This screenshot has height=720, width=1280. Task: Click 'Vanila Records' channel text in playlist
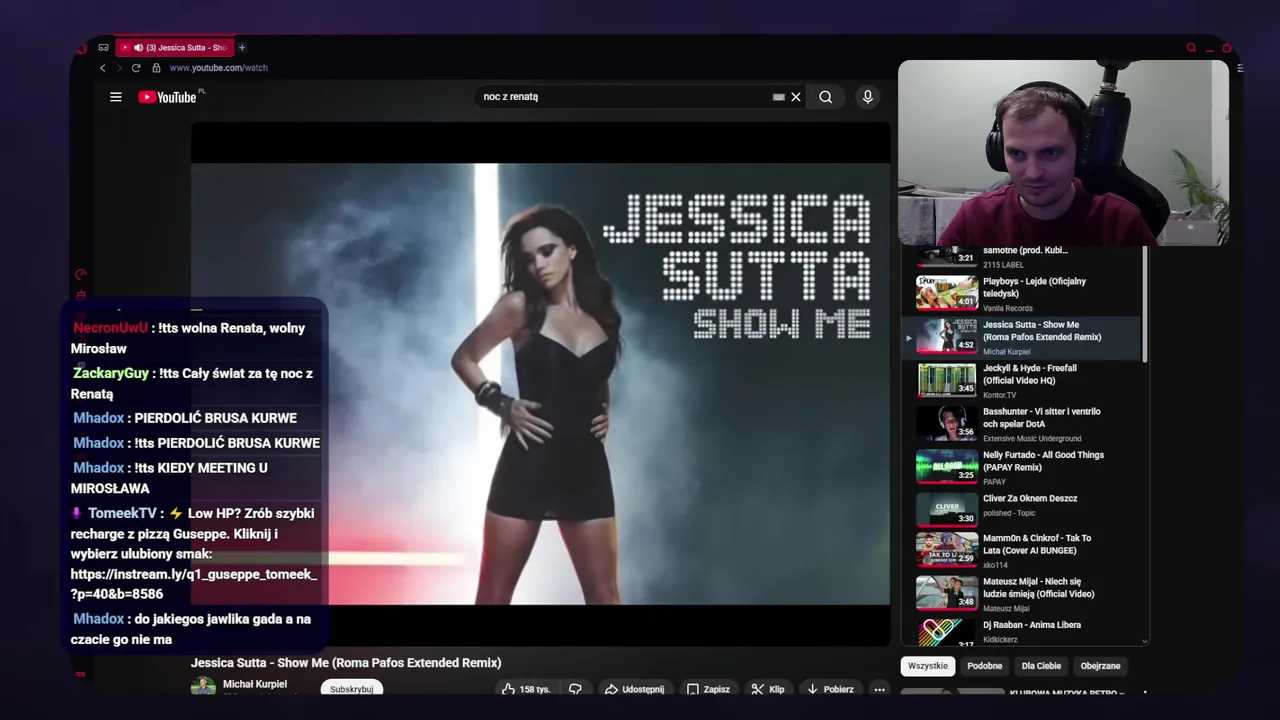click(1008, 308)
